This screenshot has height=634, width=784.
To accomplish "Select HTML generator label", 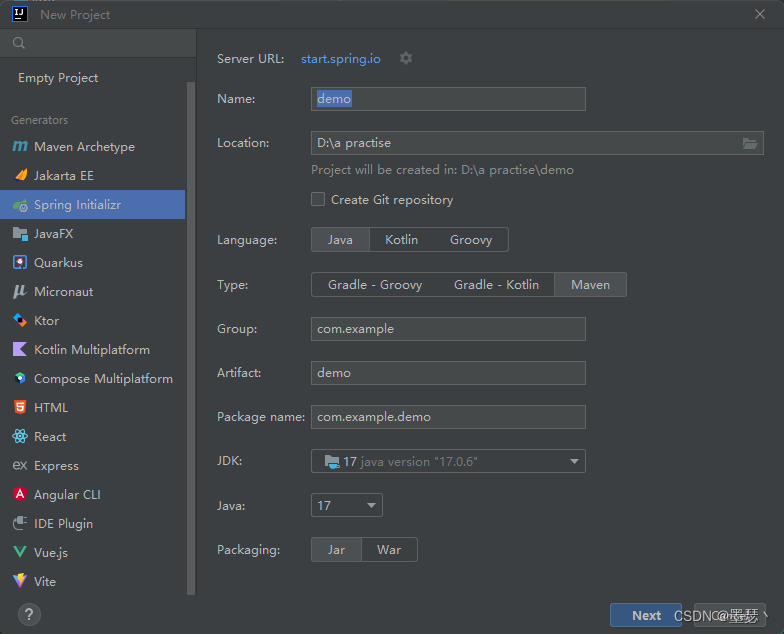I will [51, 408].
